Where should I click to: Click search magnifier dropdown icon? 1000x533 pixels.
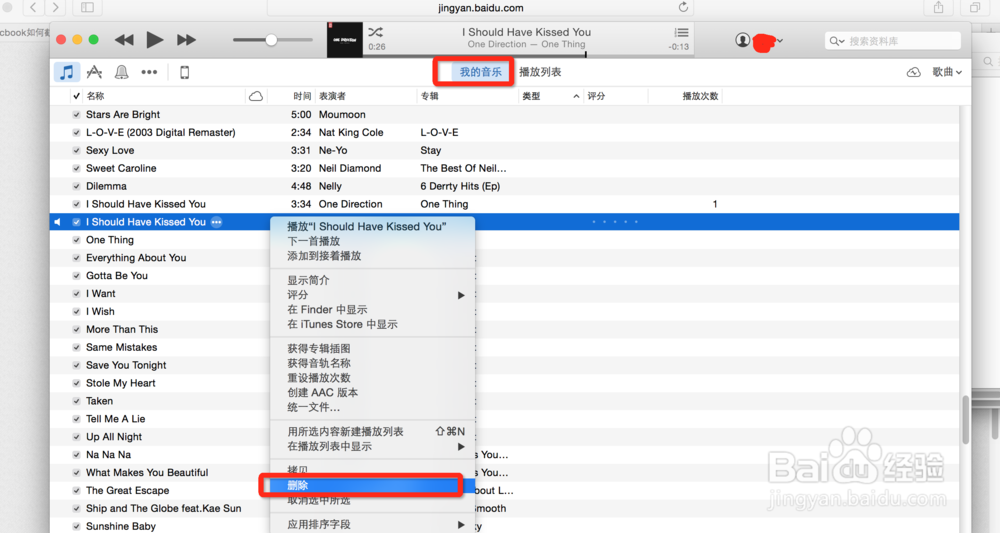(x=837, y=41)
